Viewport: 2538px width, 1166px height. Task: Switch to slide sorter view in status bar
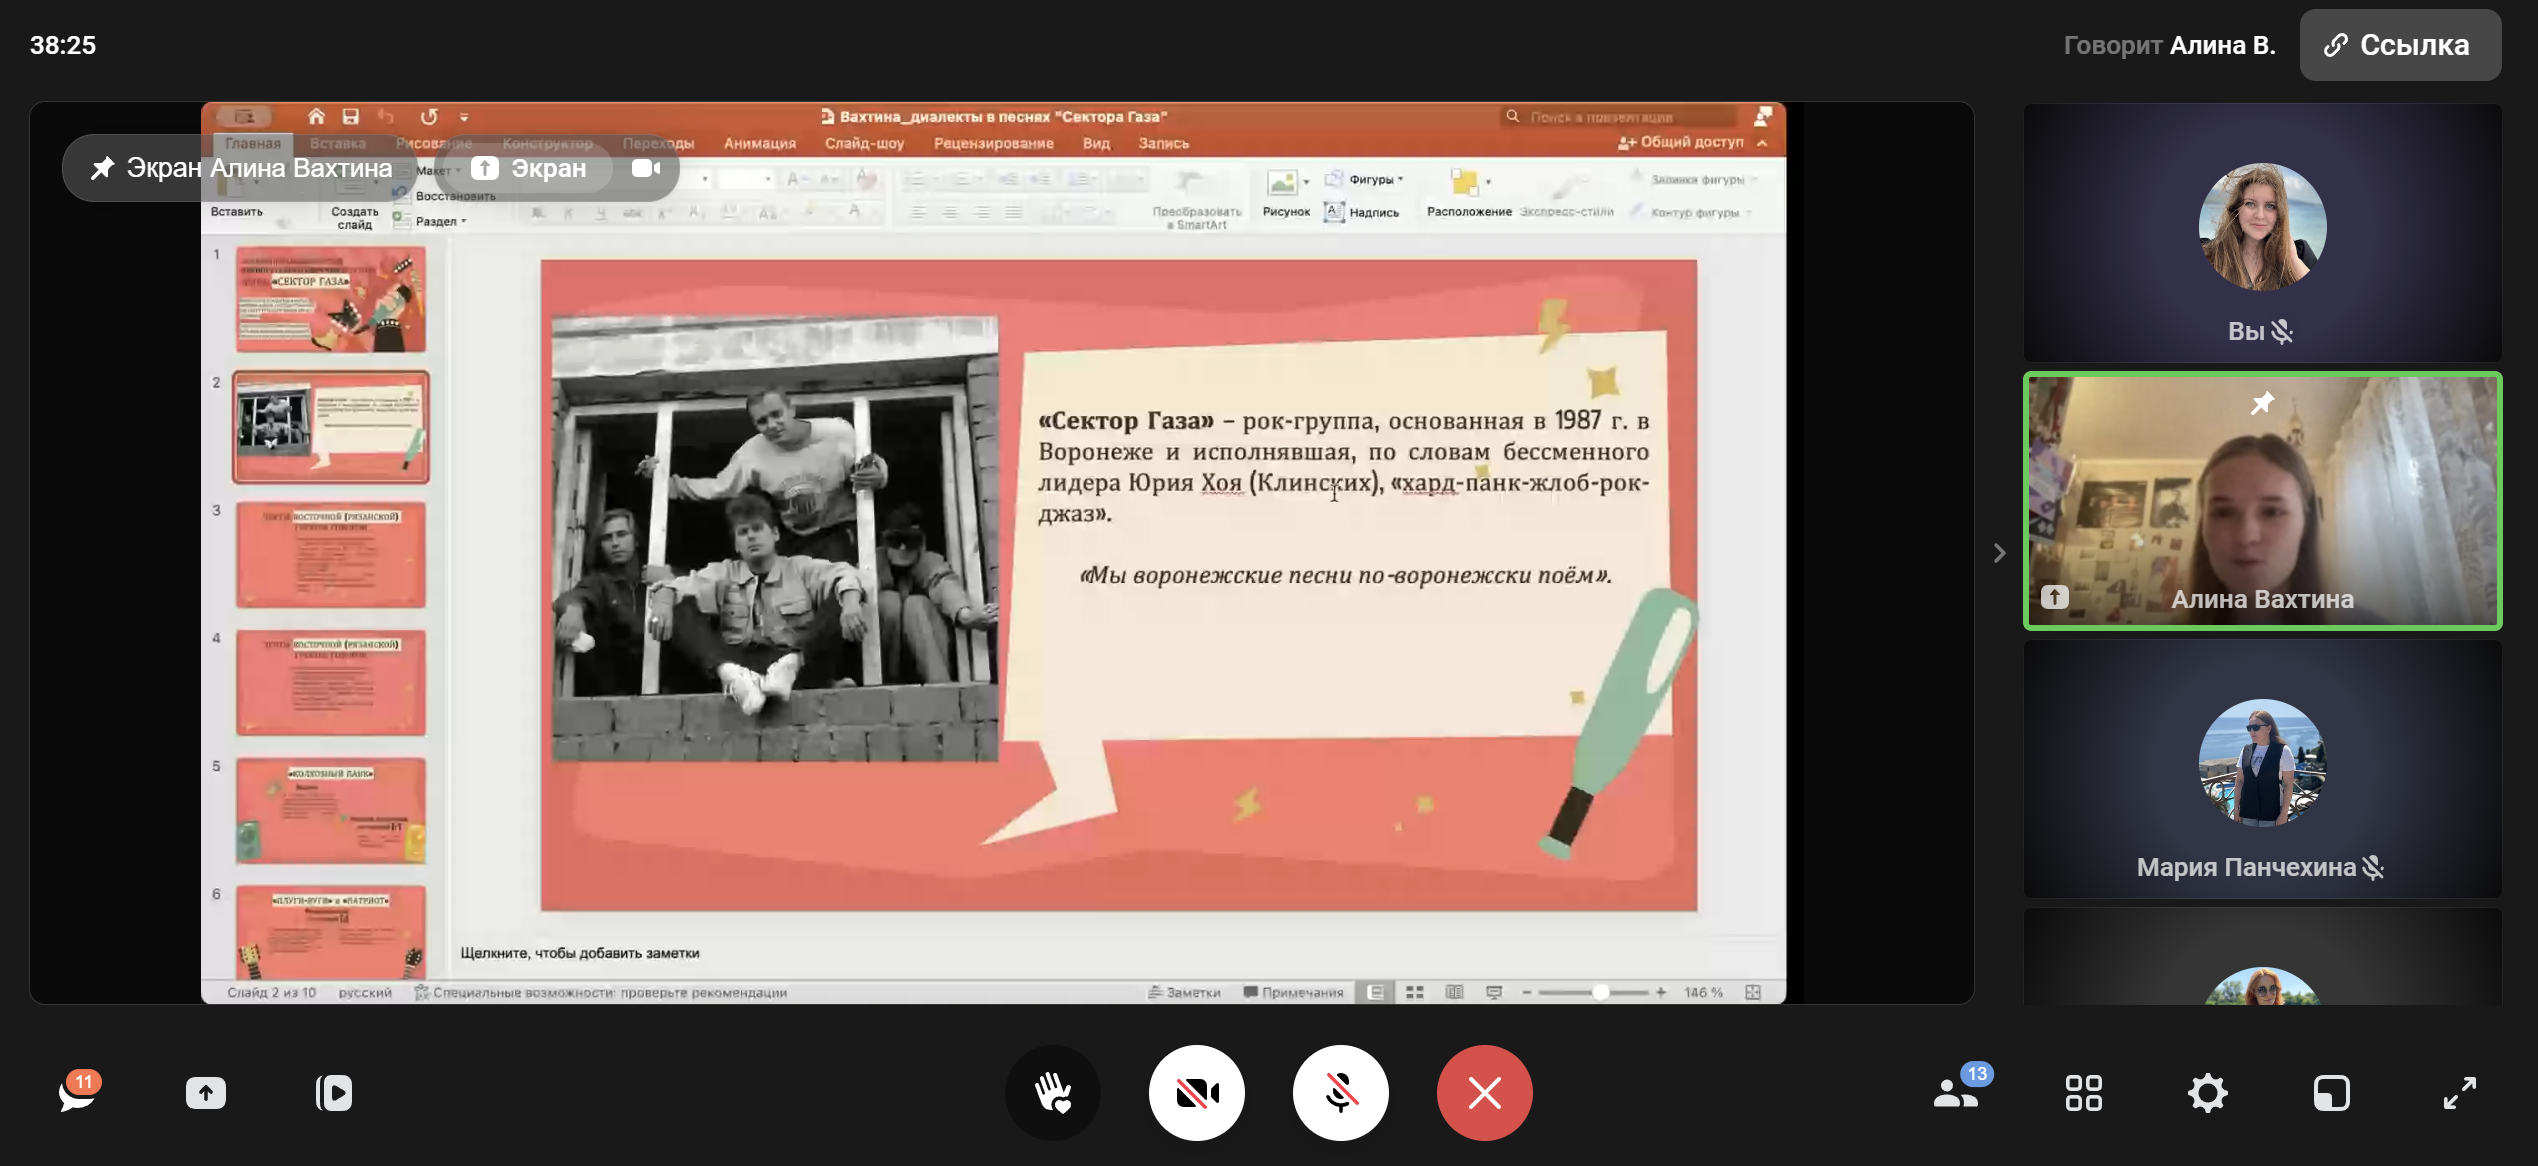point(1415,992)
